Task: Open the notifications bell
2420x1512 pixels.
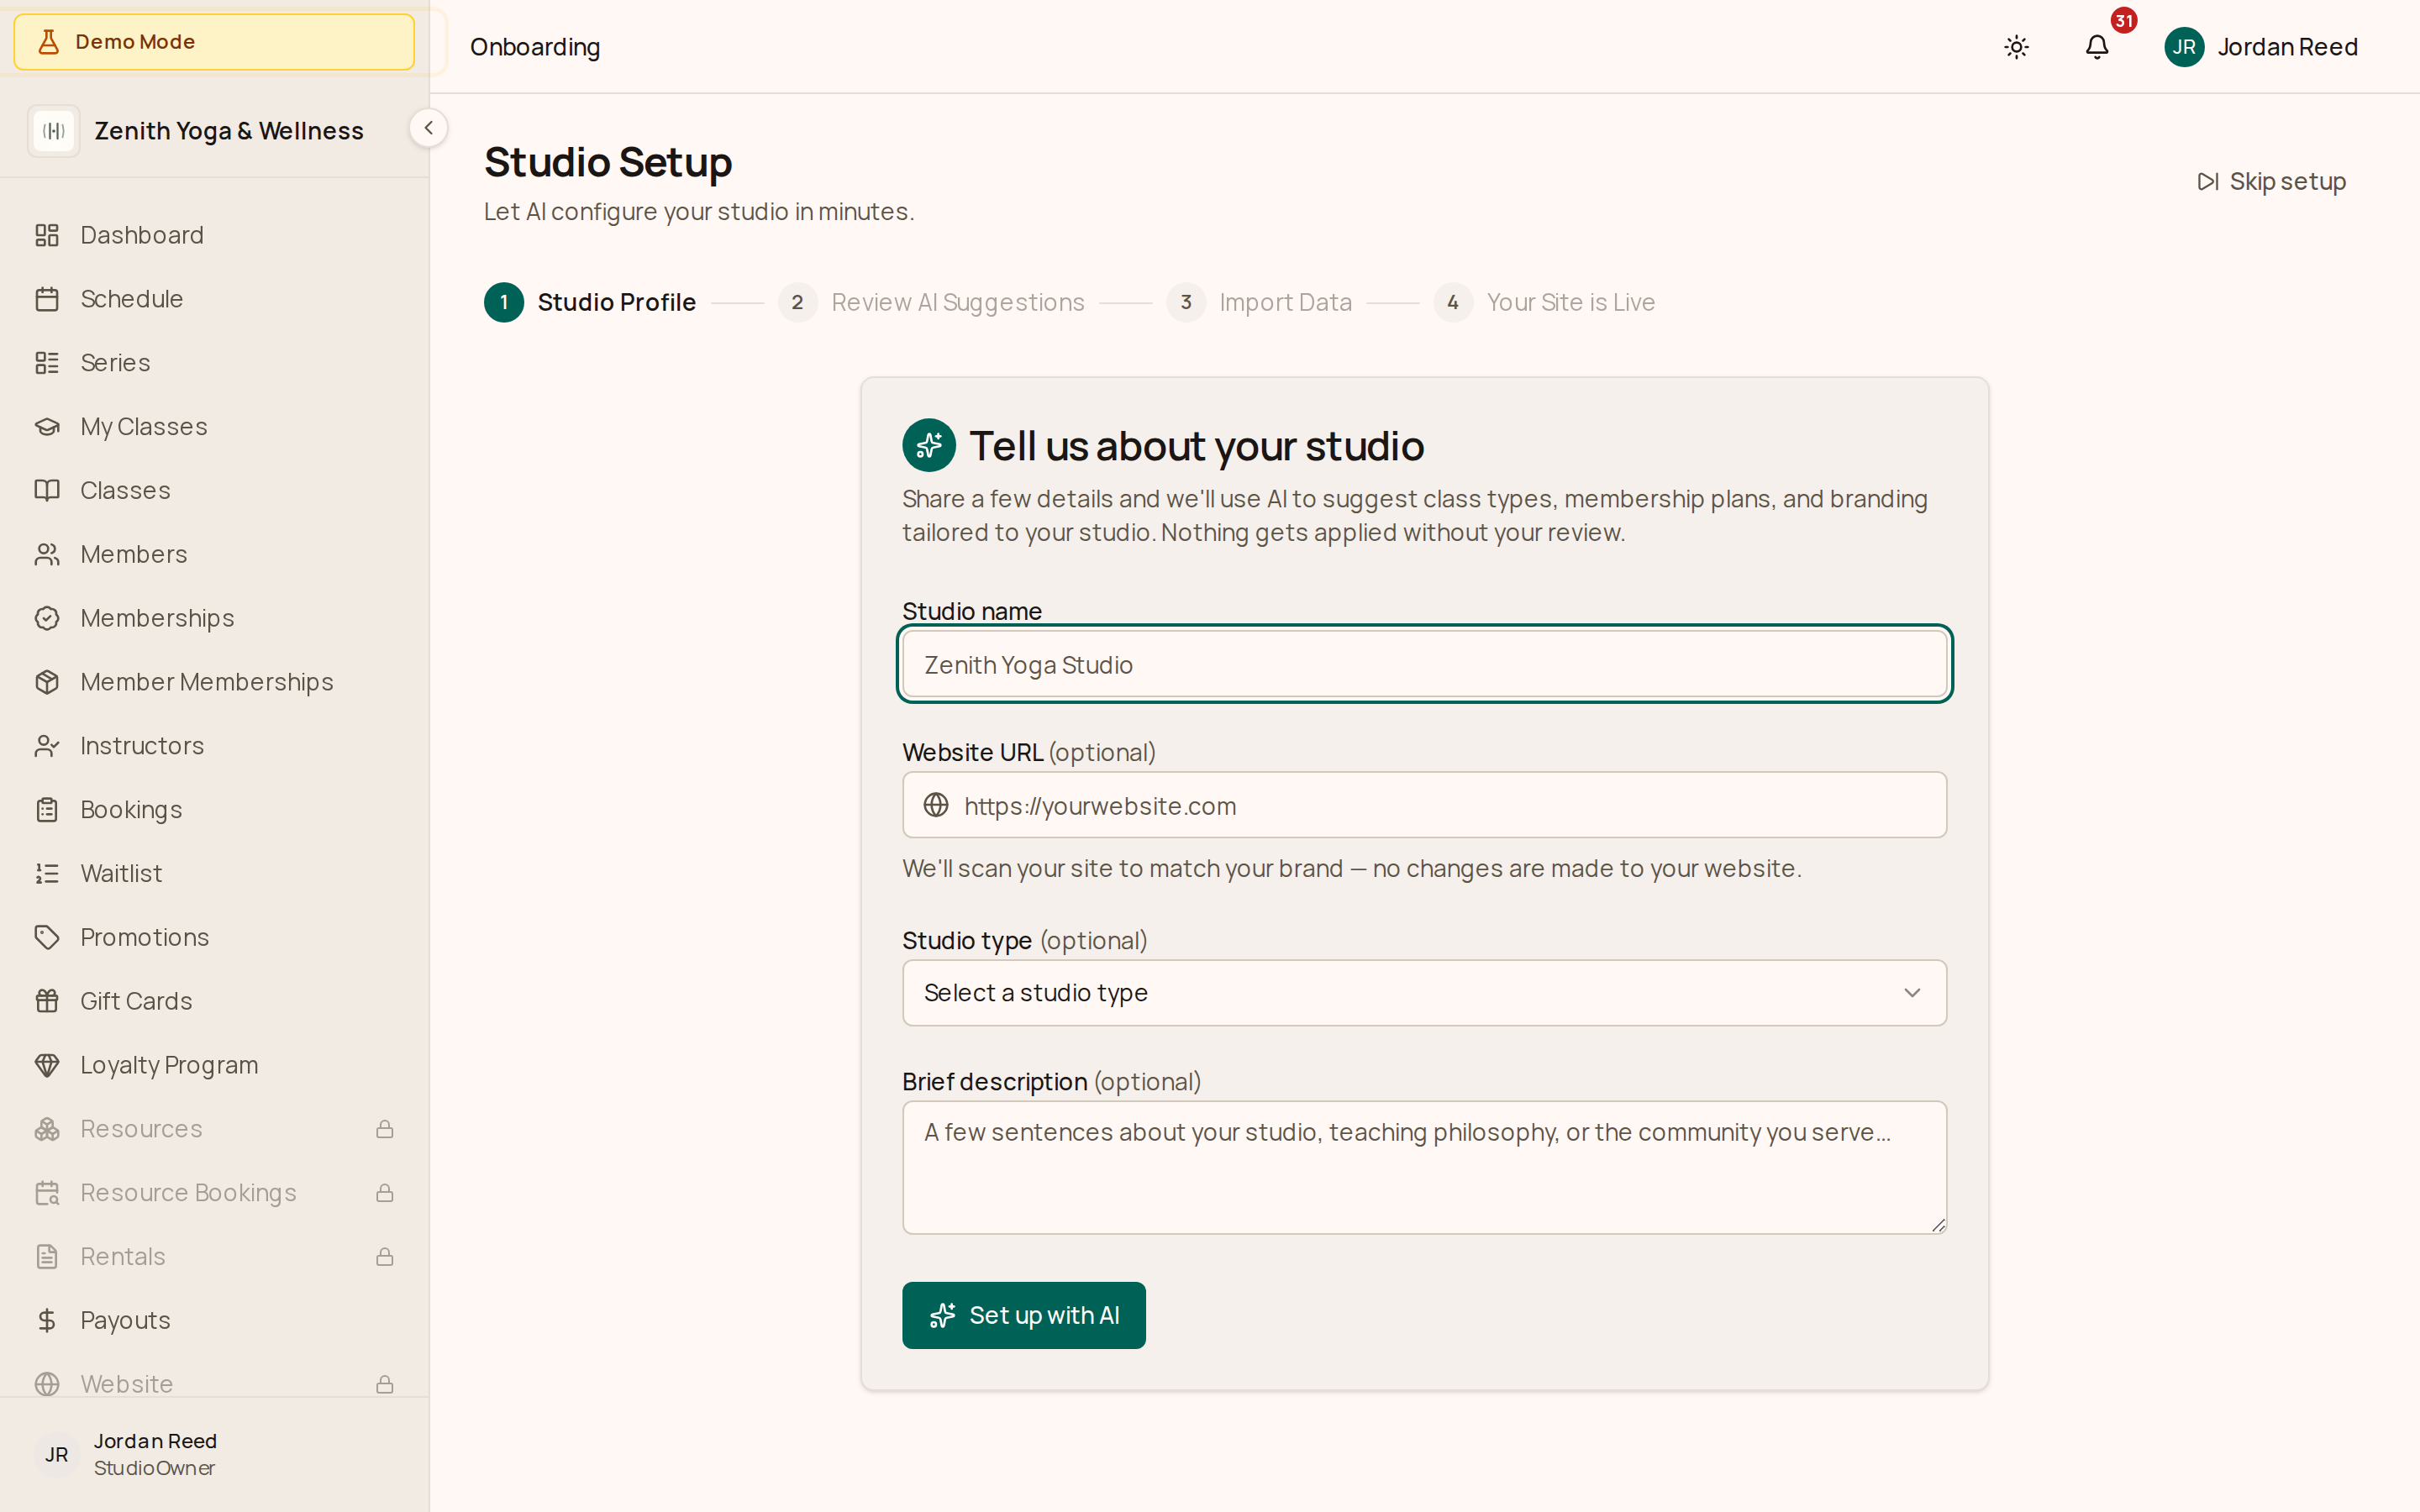Action: [2097, 47]
